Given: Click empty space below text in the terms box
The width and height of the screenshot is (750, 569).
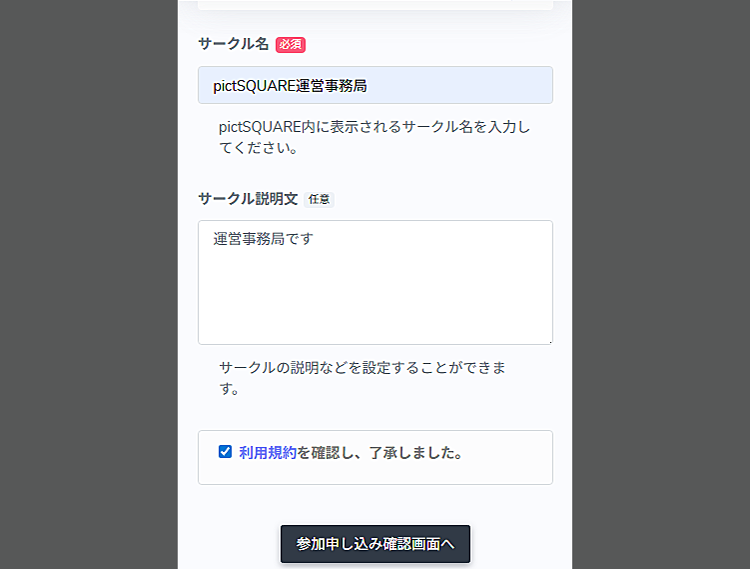Looking at the screenshot, I should click(x=375, y=474).
